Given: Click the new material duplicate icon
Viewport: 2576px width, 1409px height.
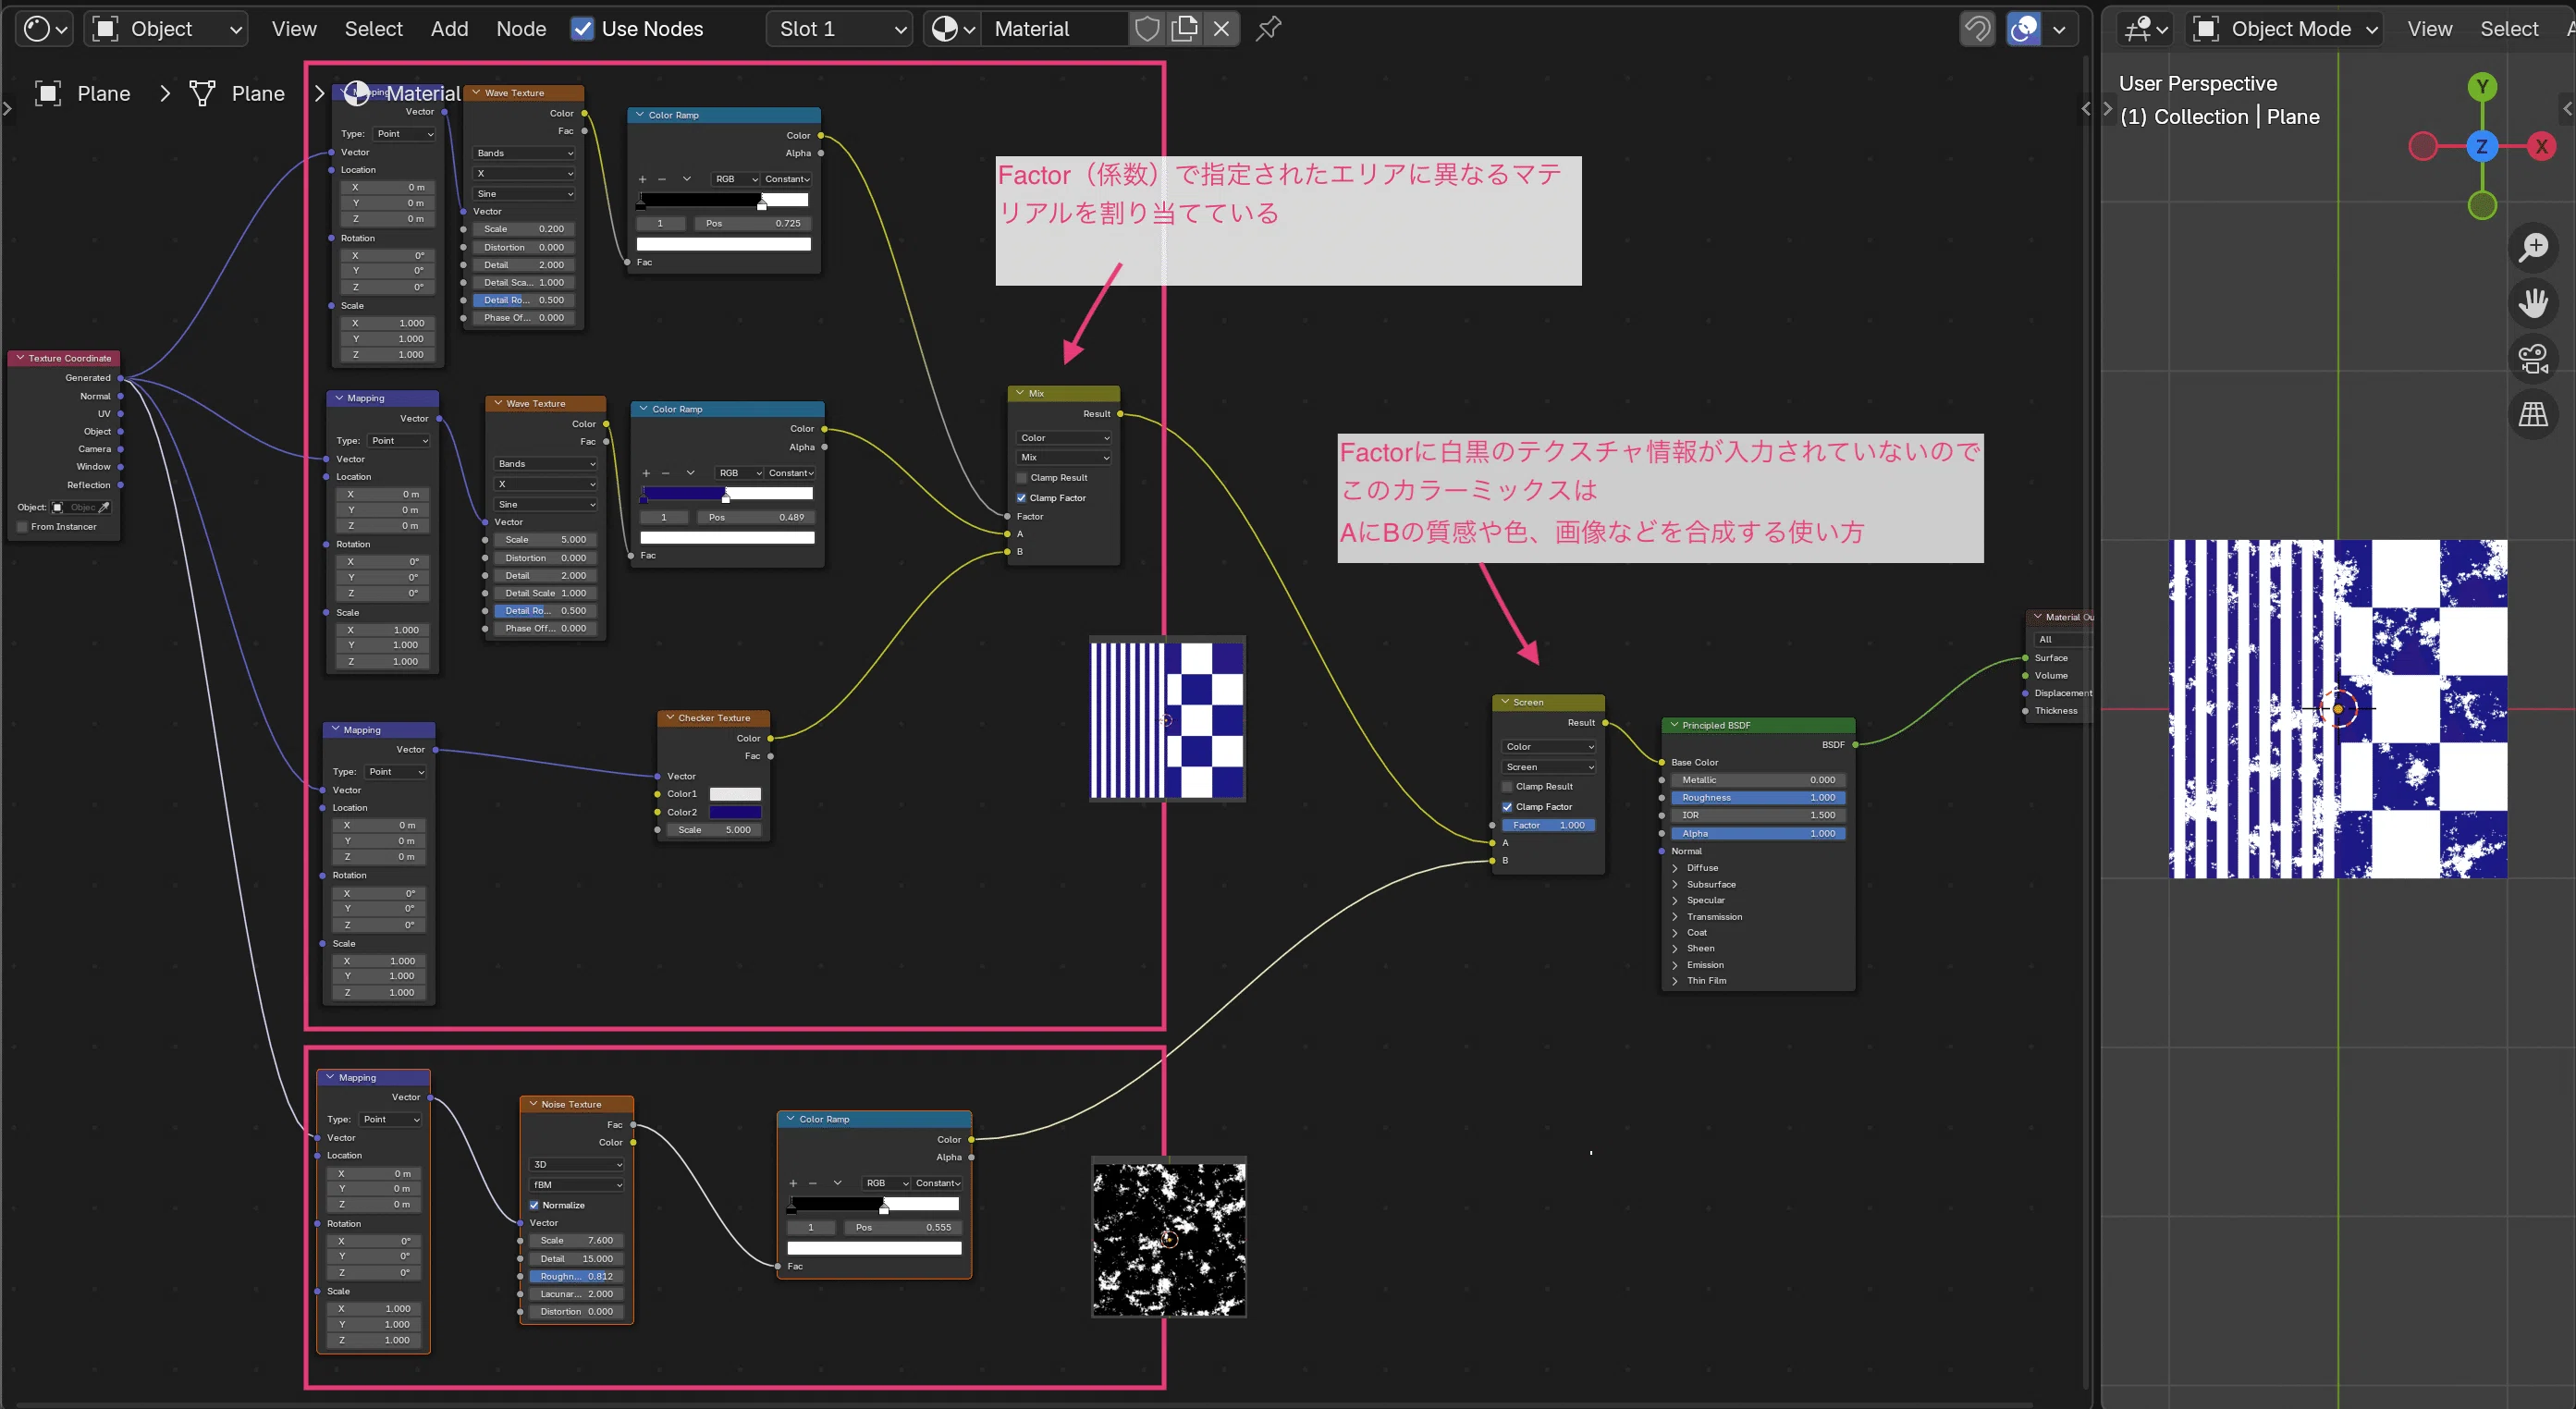Looking at the screenshot, I should (x=1184, y=29).
